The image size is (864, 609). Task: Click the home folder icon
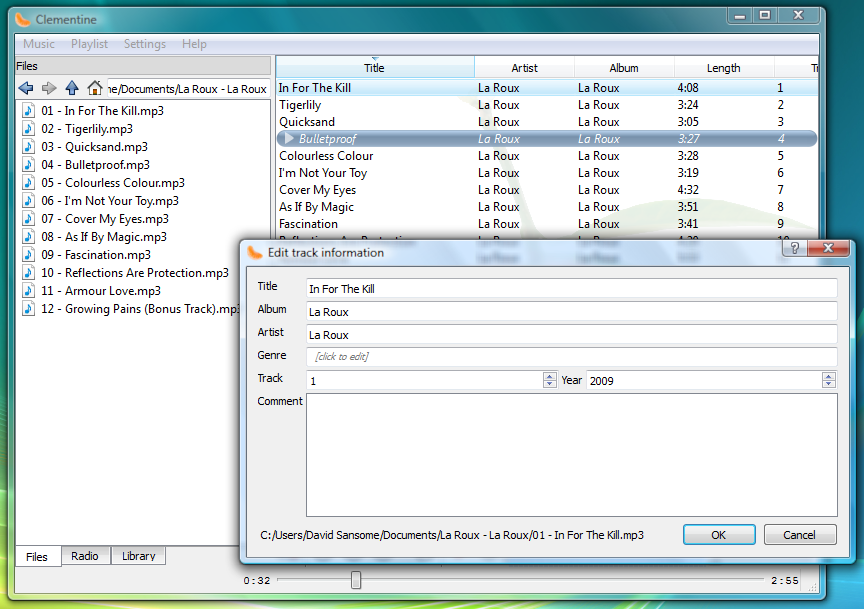click(95, 88)
